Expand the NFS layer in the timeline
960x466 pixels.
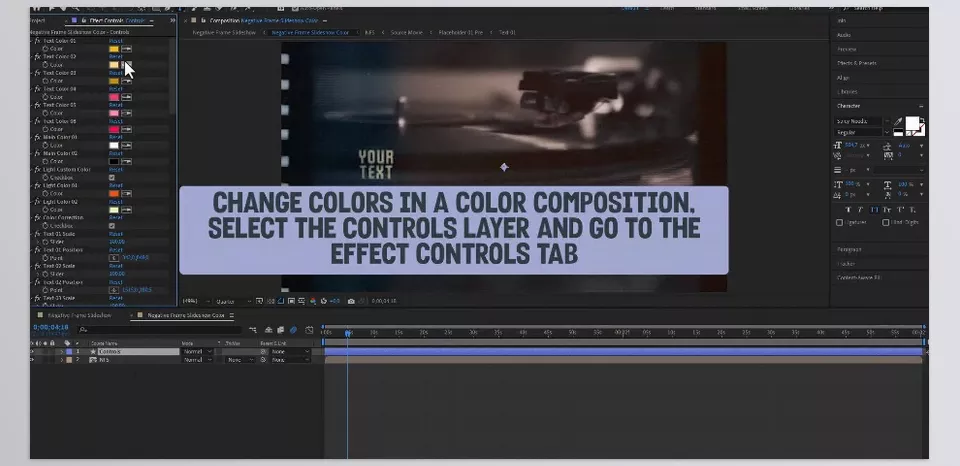(62, 360)
